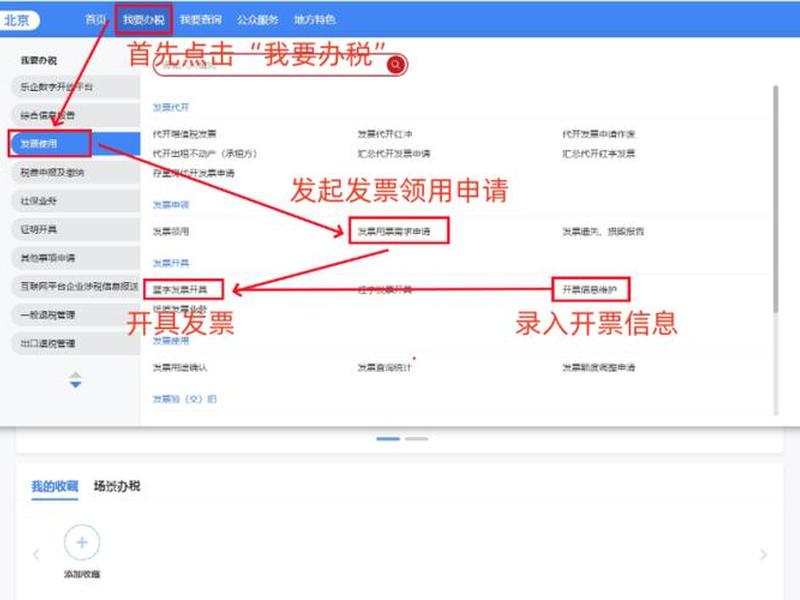Click the active blue carousel page indicator
The width and height of the screenshot is (800, 600).
pyautogui.click(x=388, y=439)
